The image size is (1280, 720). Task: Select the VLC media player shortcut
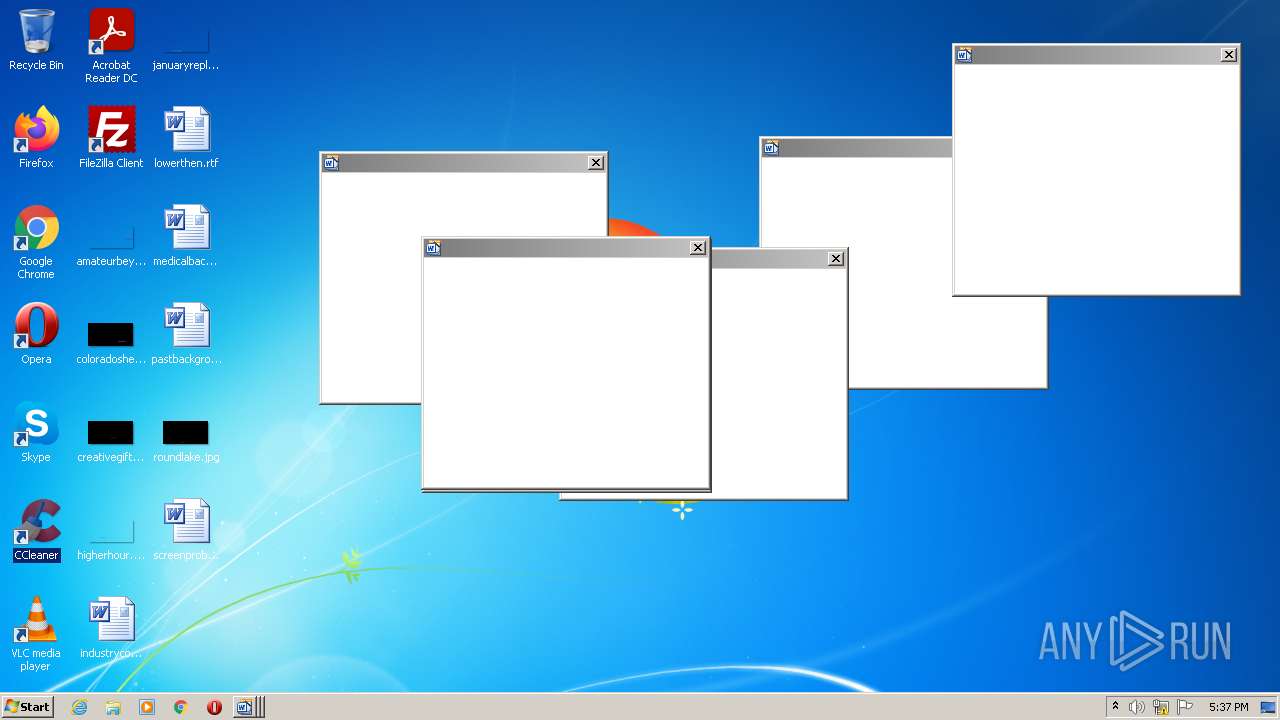click(36, 634)
